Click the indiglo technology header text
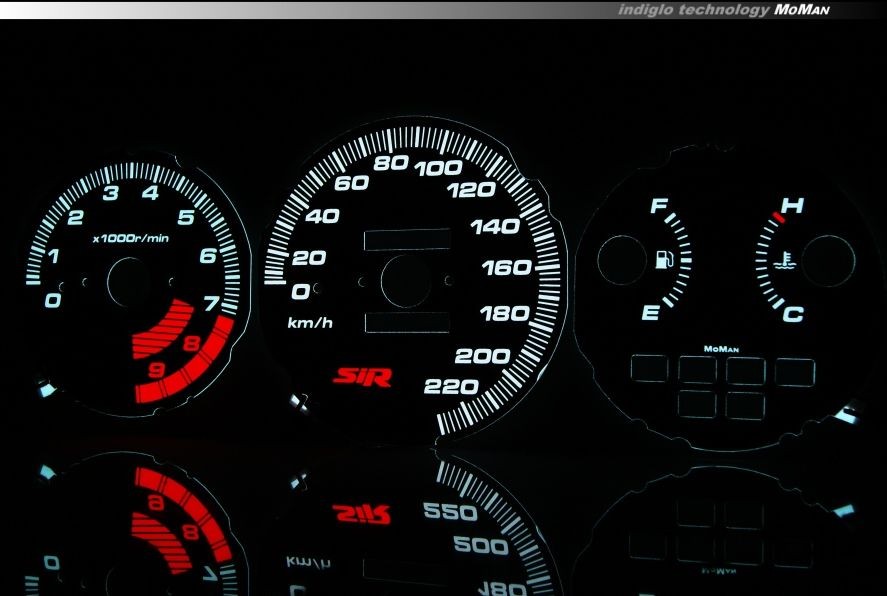The height and width of the screenshot is (596, 887). [x=693, y=9]
